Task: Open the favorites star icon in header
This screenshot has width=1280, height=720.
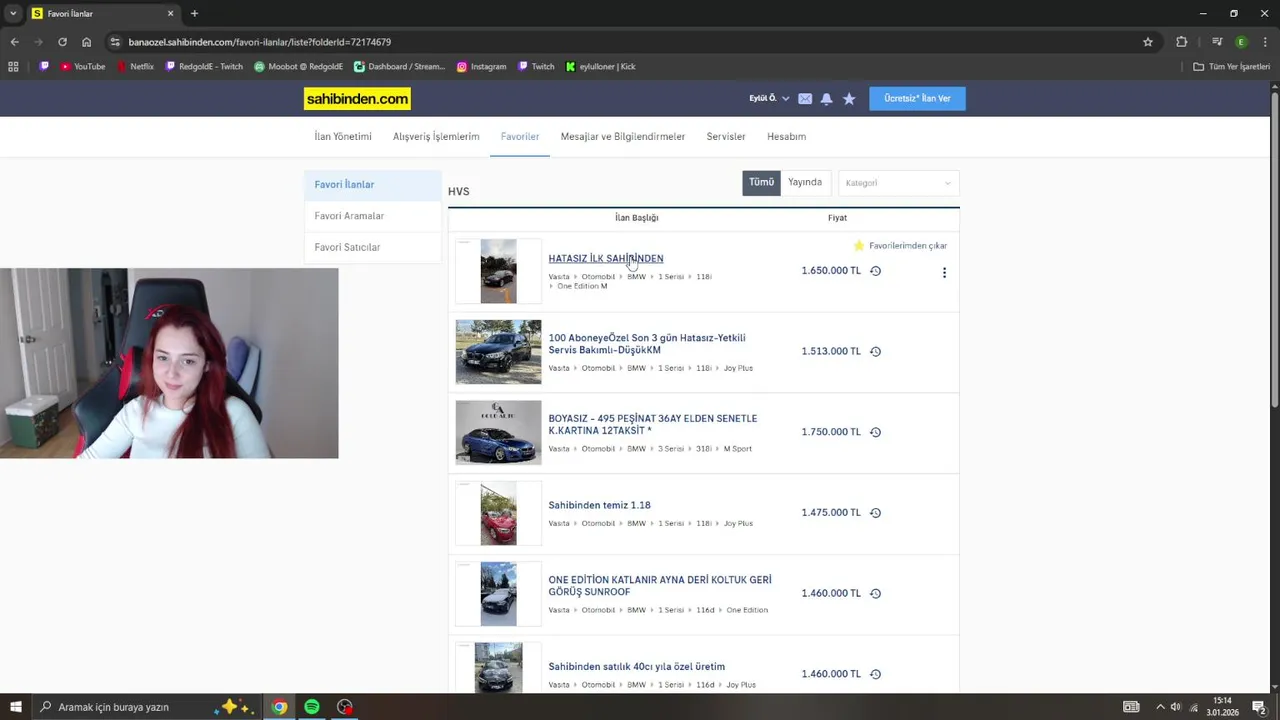Action: pos(849,99)
